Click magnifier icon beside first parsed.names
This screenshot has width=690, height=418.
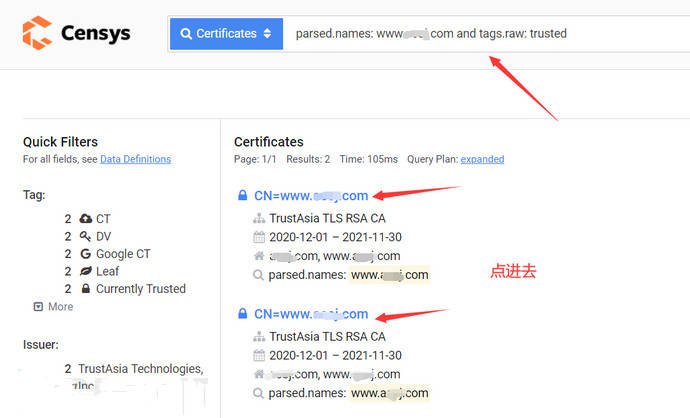[x=259, y=275]
